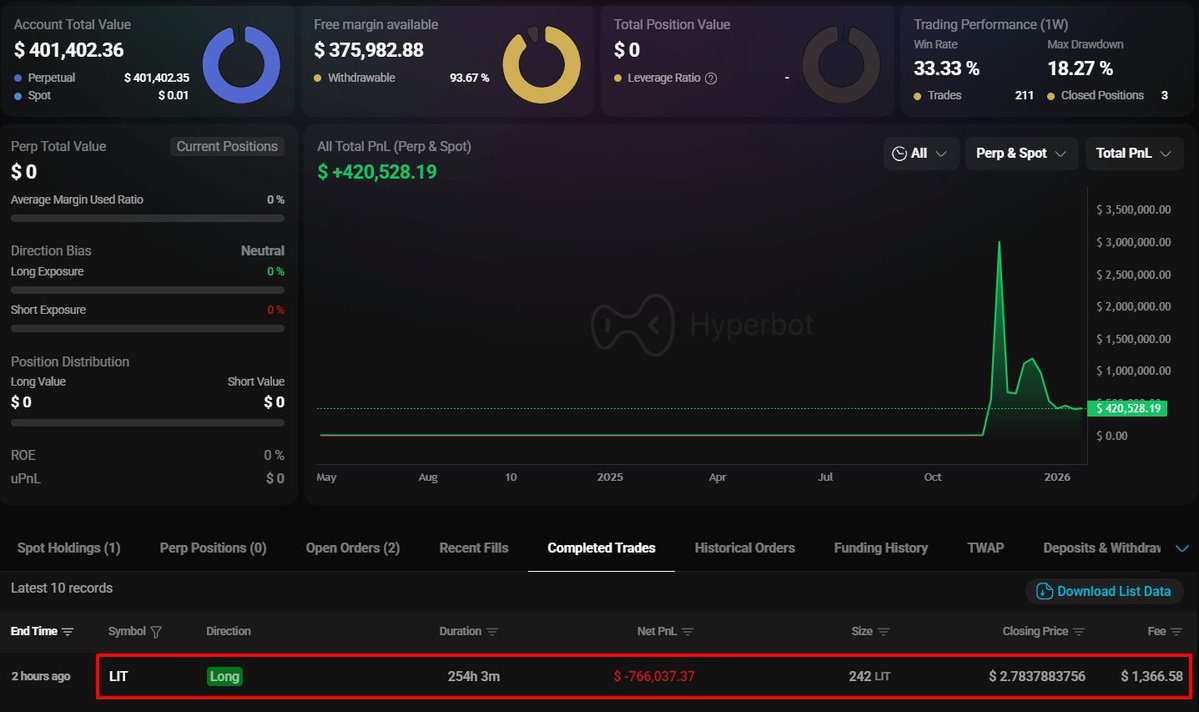
Task: Click the Trades count 211
Action: click(1024, 96)
